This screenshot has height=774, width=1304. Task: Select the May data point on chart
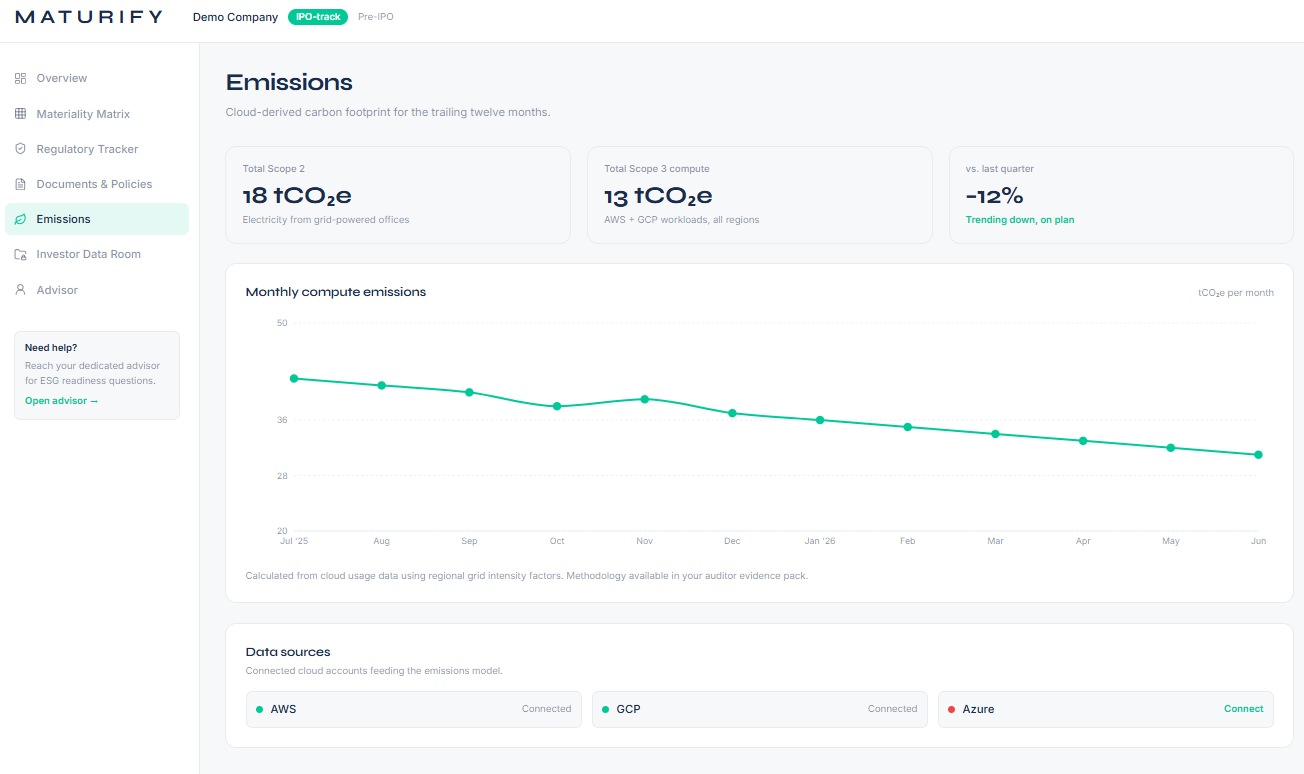click(1171, 448)
